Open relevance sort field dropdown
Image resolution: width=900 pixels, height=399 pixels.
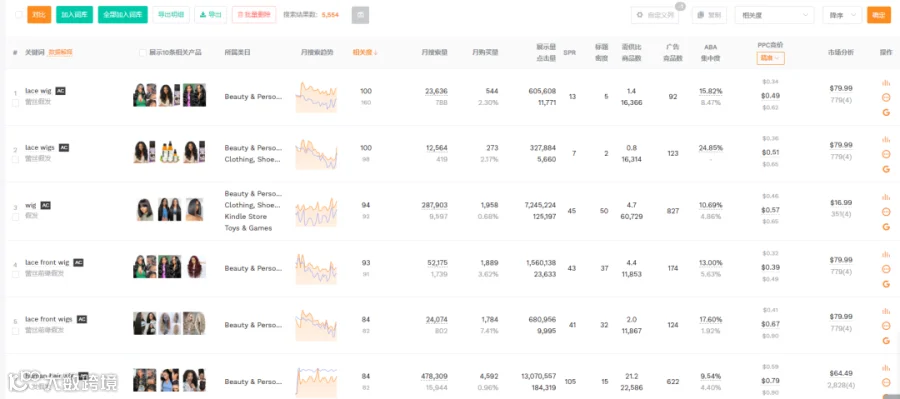(x=774, y=16)
